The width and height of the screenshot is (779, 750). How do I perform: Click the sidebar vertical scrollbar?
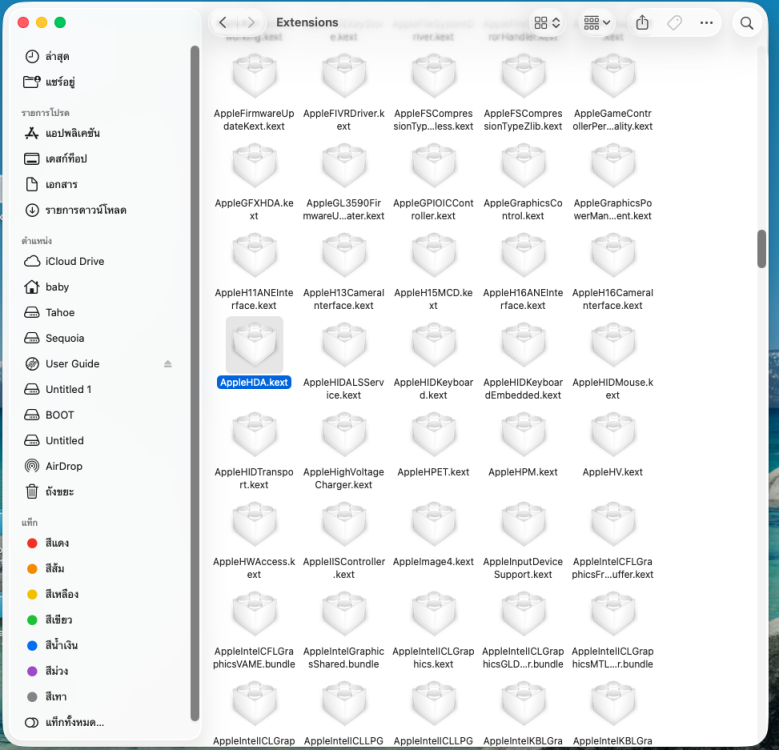195,382
